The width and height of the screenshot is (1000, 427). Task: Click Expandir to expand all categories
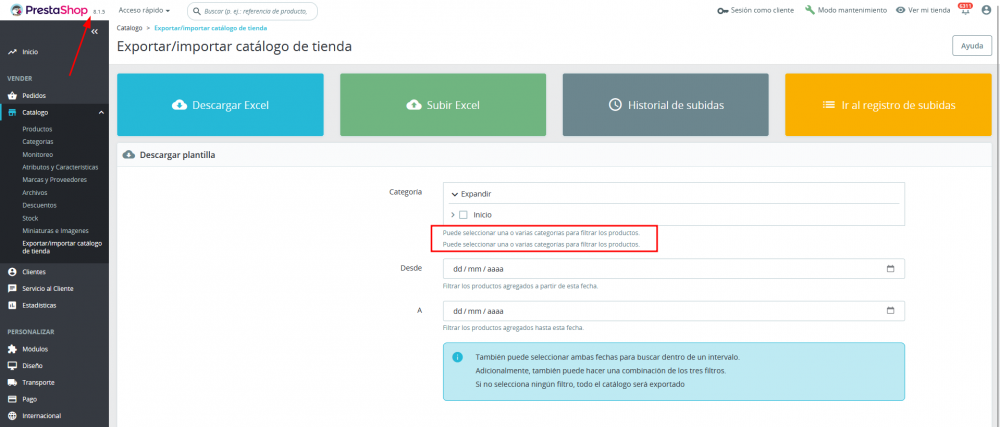(471, 194)
